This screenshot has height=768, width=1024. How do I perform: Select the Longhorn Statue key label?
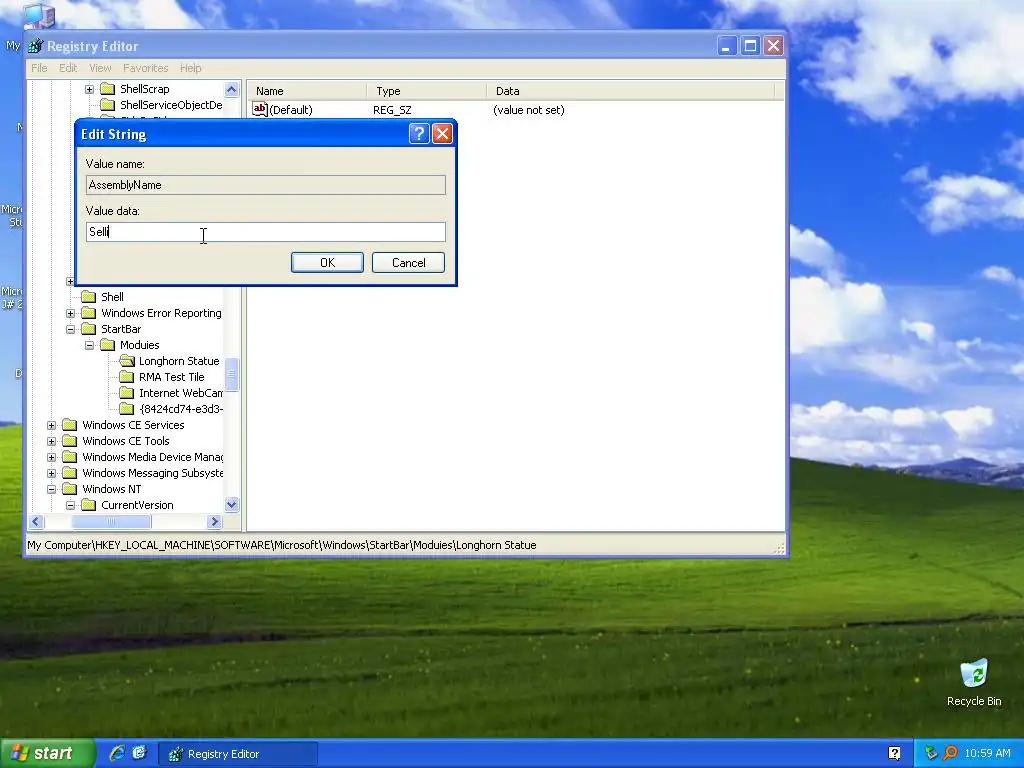179,361
